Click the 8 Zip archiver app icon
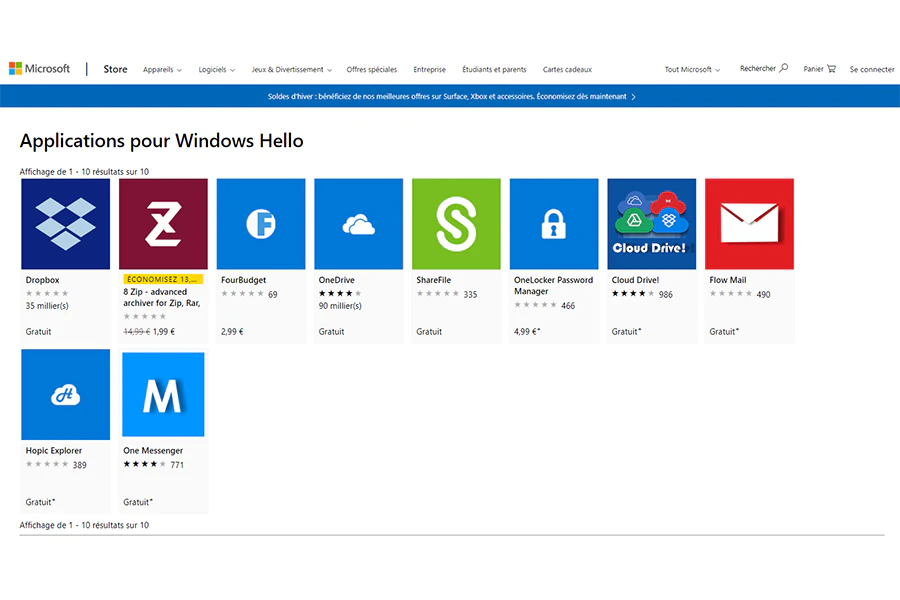This screenshot has width=900, height=600. pos(163,224)
